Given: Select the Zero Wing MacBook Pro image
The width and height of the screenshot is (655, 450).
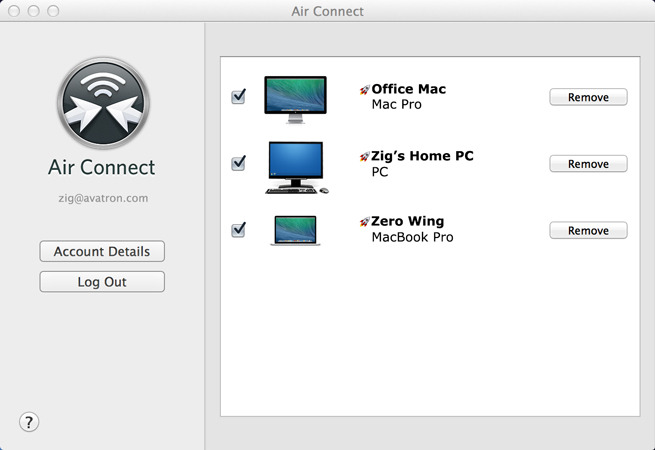Looking at the screenshot, I should tap(295, 231).
